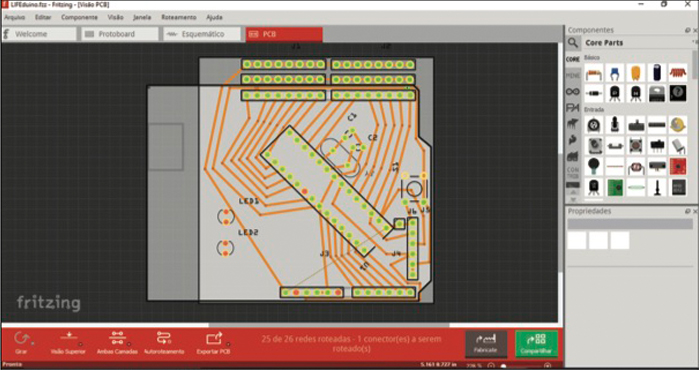Viewport: 699px width, 370px height.
Task: Expand the Exportar PCB options arrow
Action: [228, 344]
